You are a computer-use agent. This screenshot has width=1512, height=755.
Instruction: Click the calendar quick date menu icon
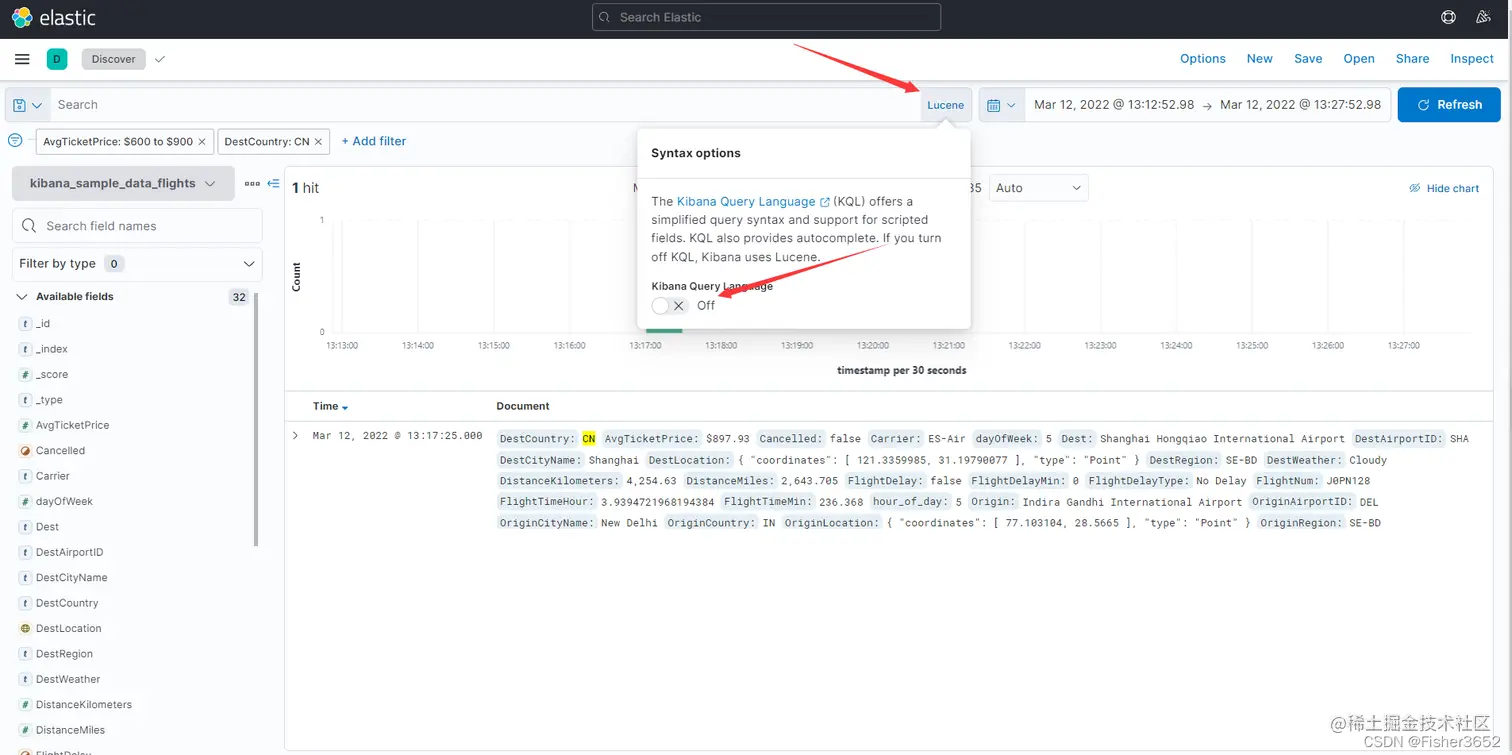click(x=1001, y=105)
